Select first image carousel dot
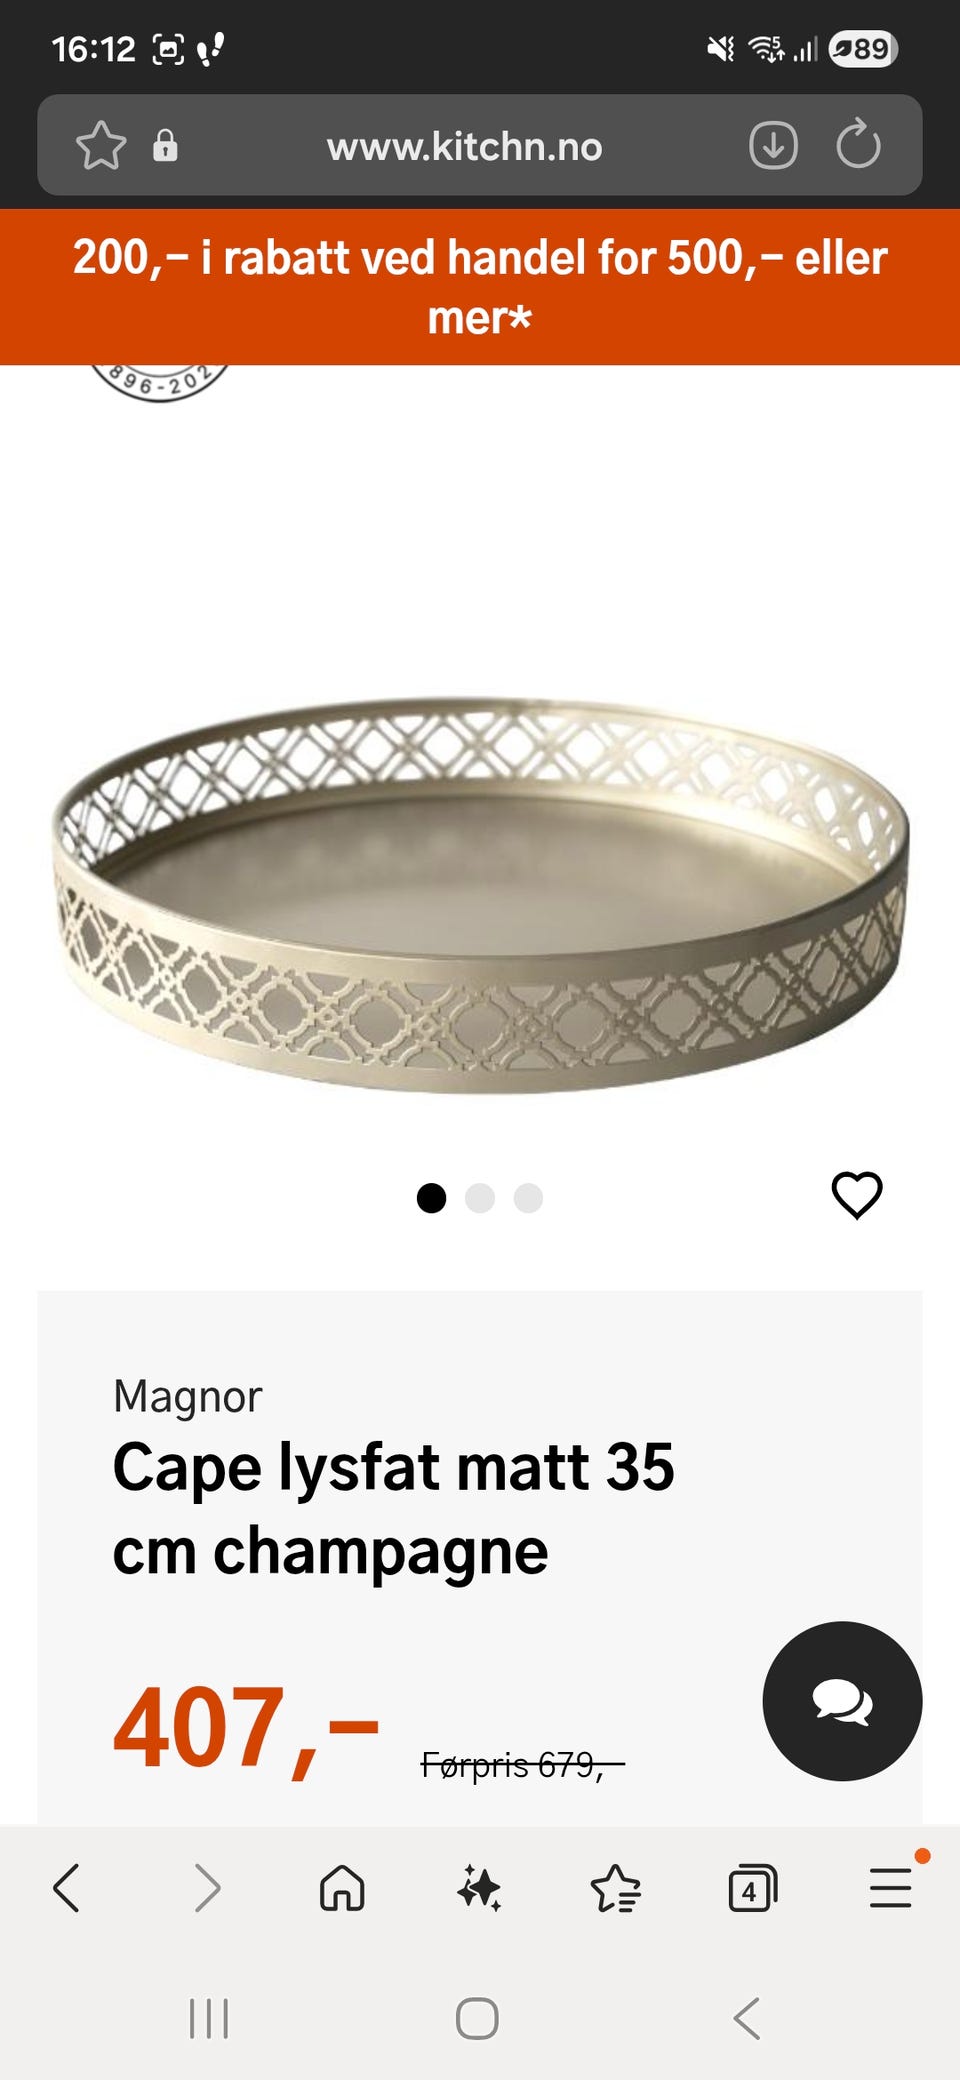The height and width of the screenshot is (2080, 960). 431,1198
